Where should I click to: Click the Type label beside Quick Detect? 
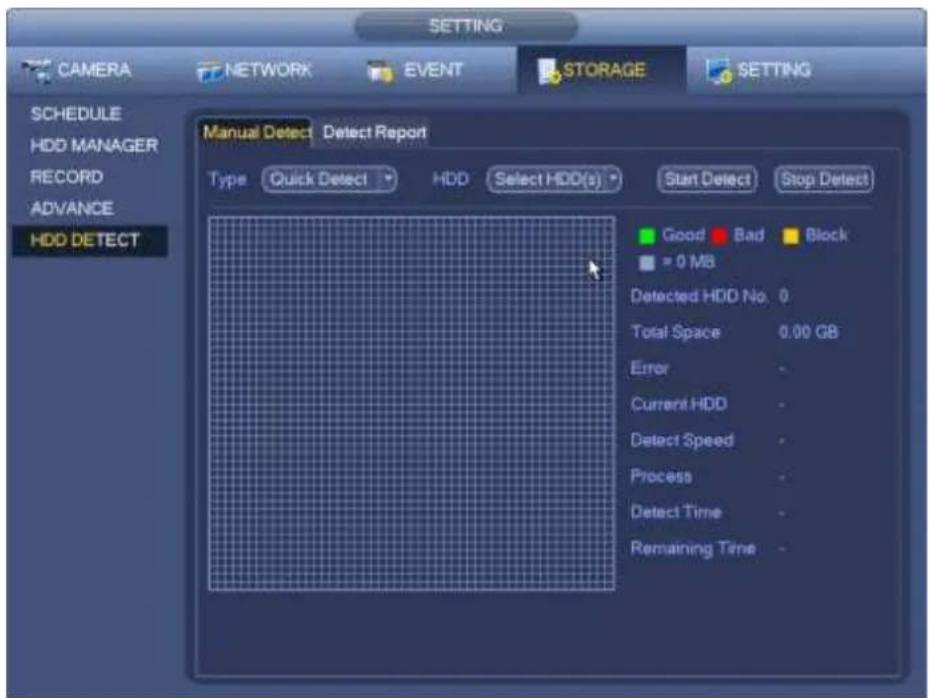tap(228, 179)
